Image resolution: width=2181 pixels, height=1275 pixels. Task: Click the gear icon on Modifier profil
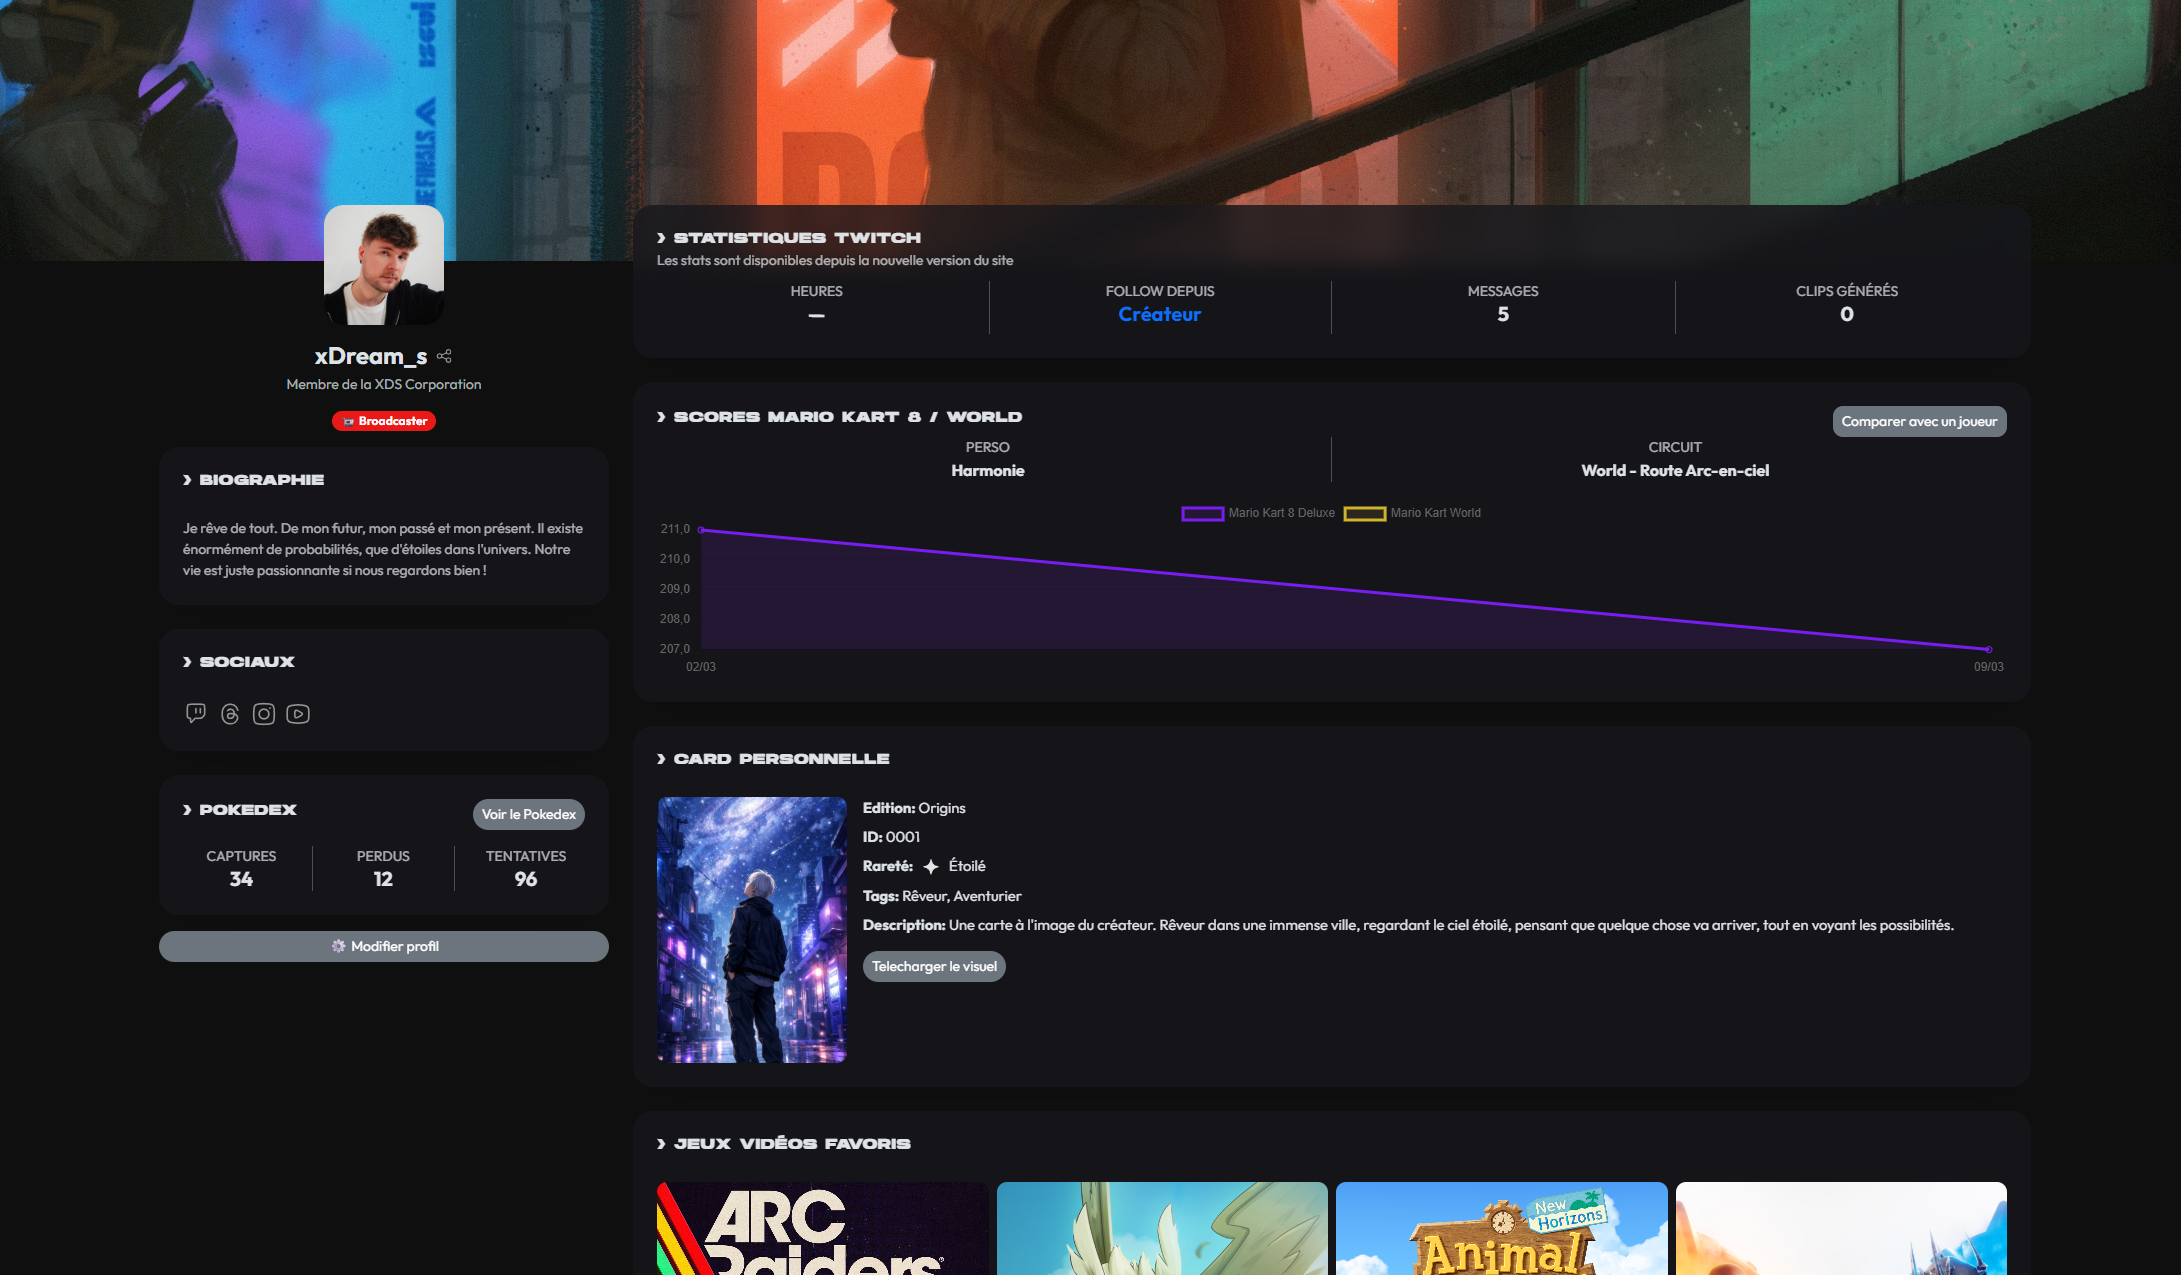pyautogui.click(x=338, y=946)
